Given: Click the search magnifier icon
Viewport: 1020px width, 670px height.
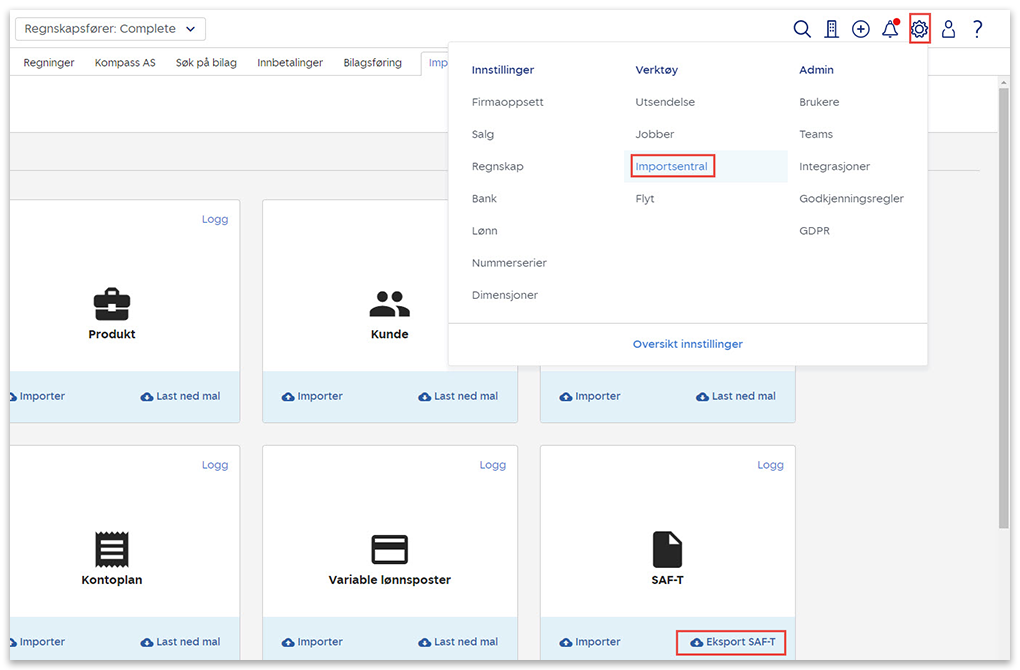Looking at the screenshot, I should pos(802,29).
